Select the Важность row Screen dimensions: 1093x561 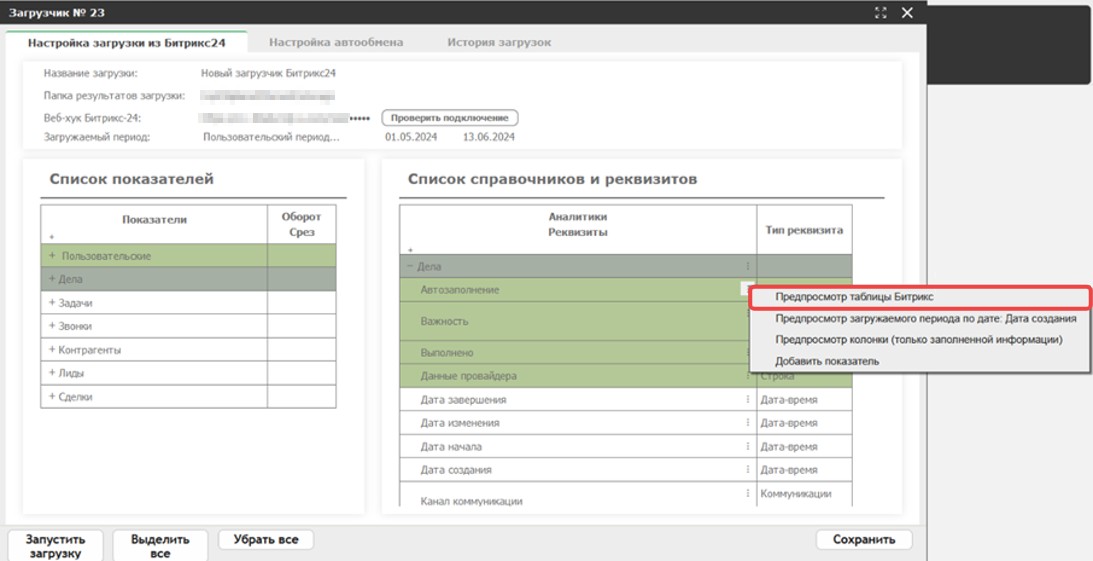(578, 321)
